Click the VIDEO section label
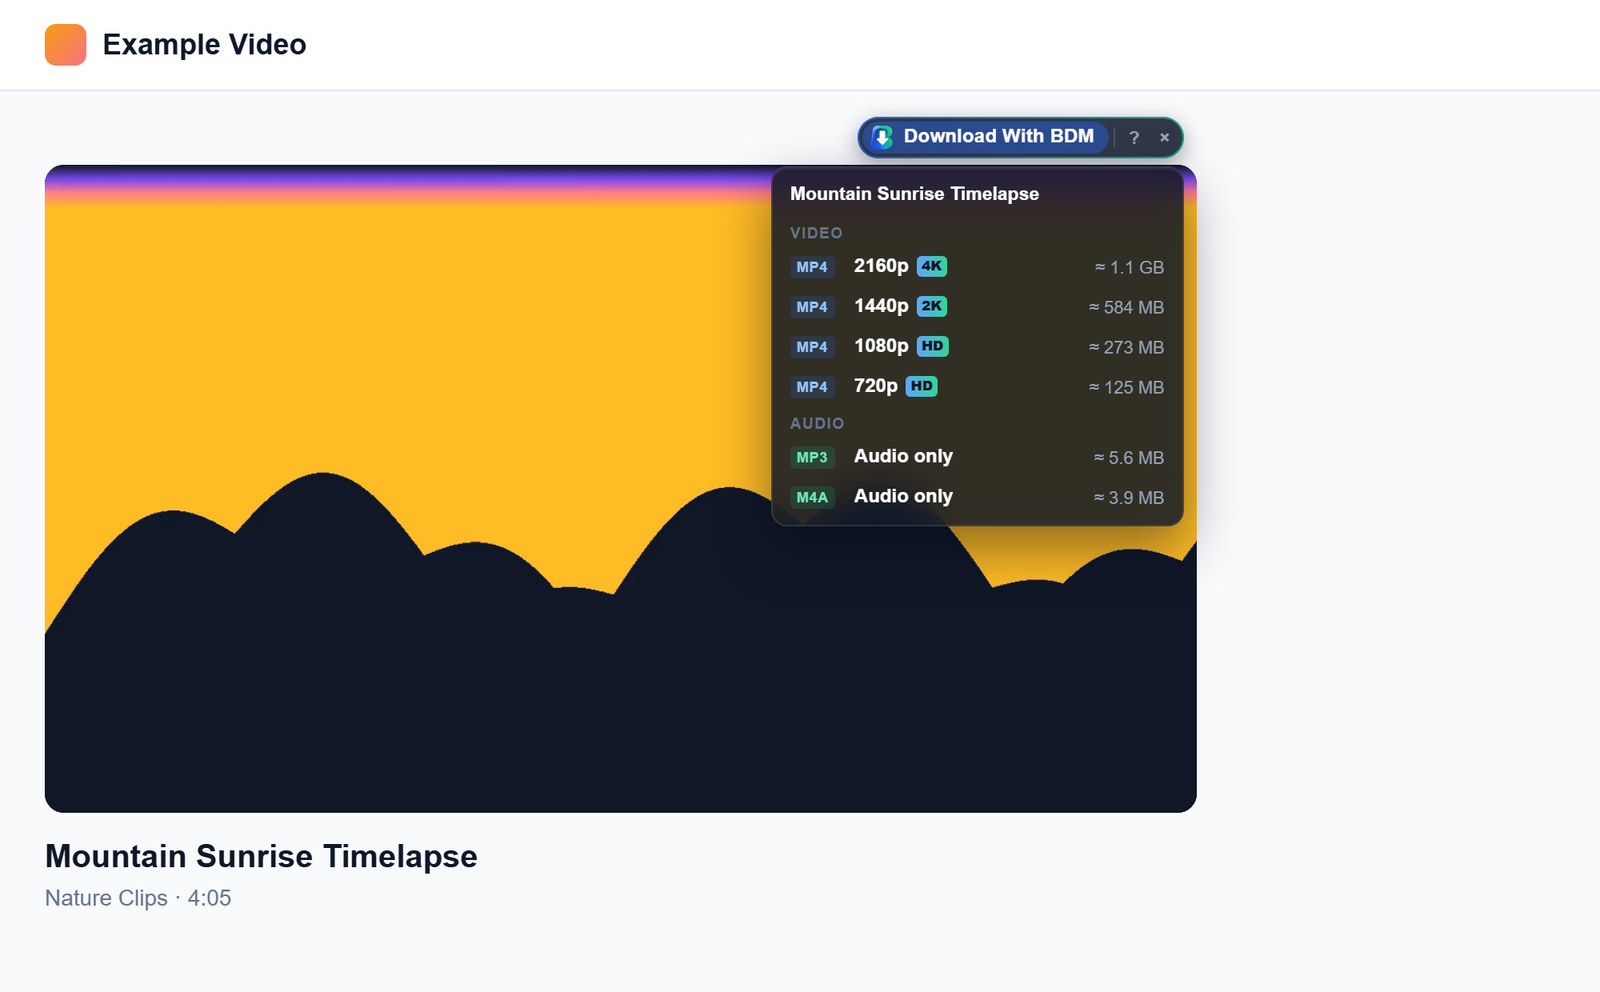 (816, 233)
